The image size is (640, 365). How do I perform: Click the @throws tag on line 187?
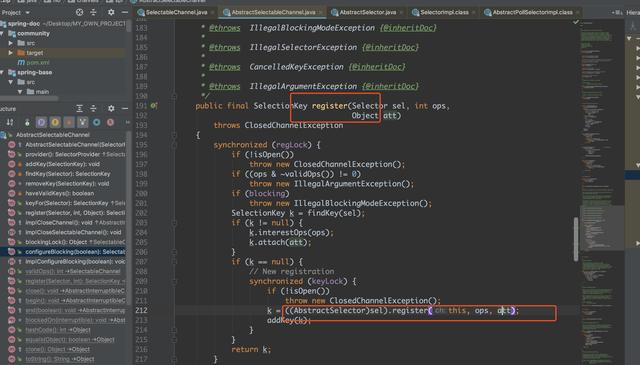(224, 67)
